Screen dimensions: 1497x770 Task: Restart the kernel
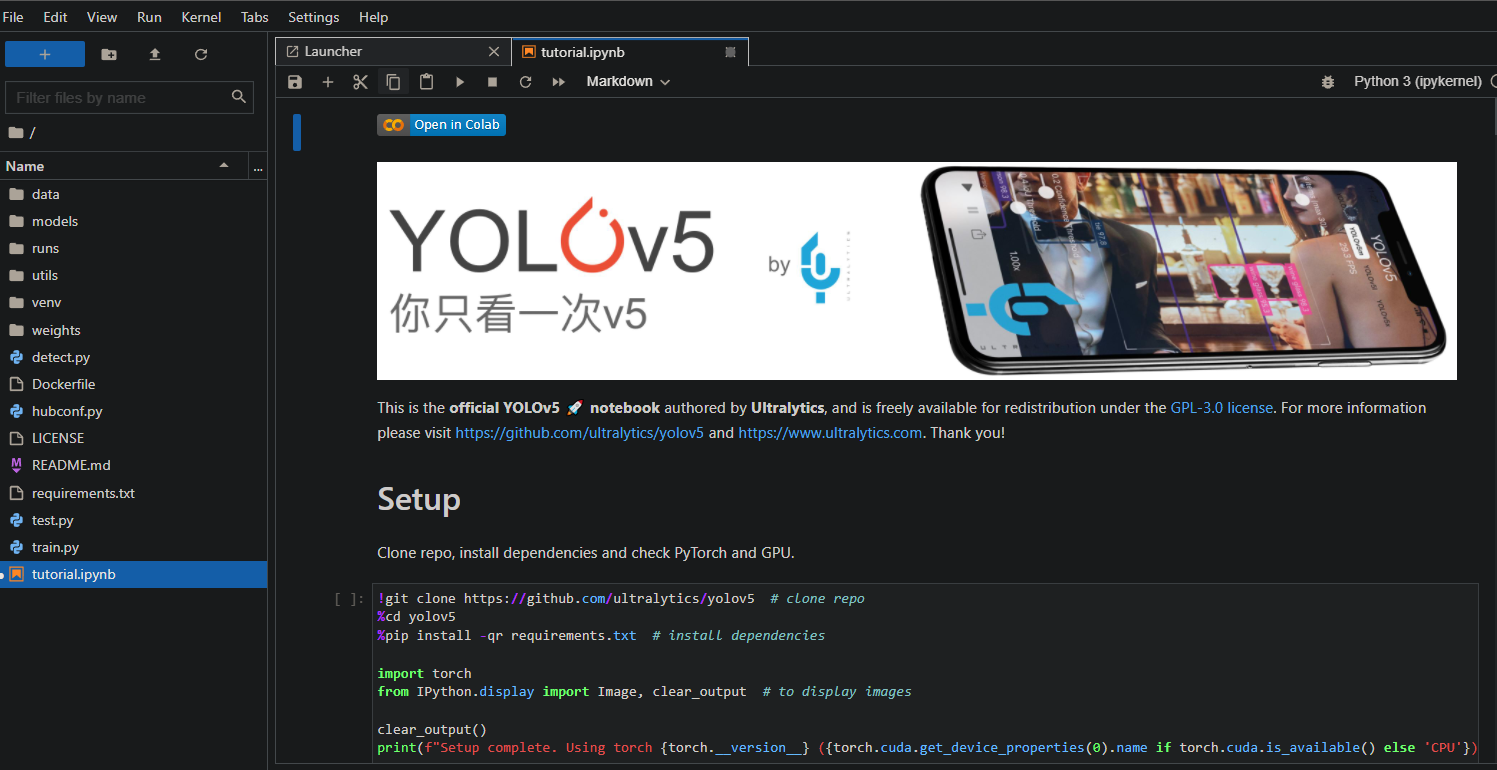[525, 82]
